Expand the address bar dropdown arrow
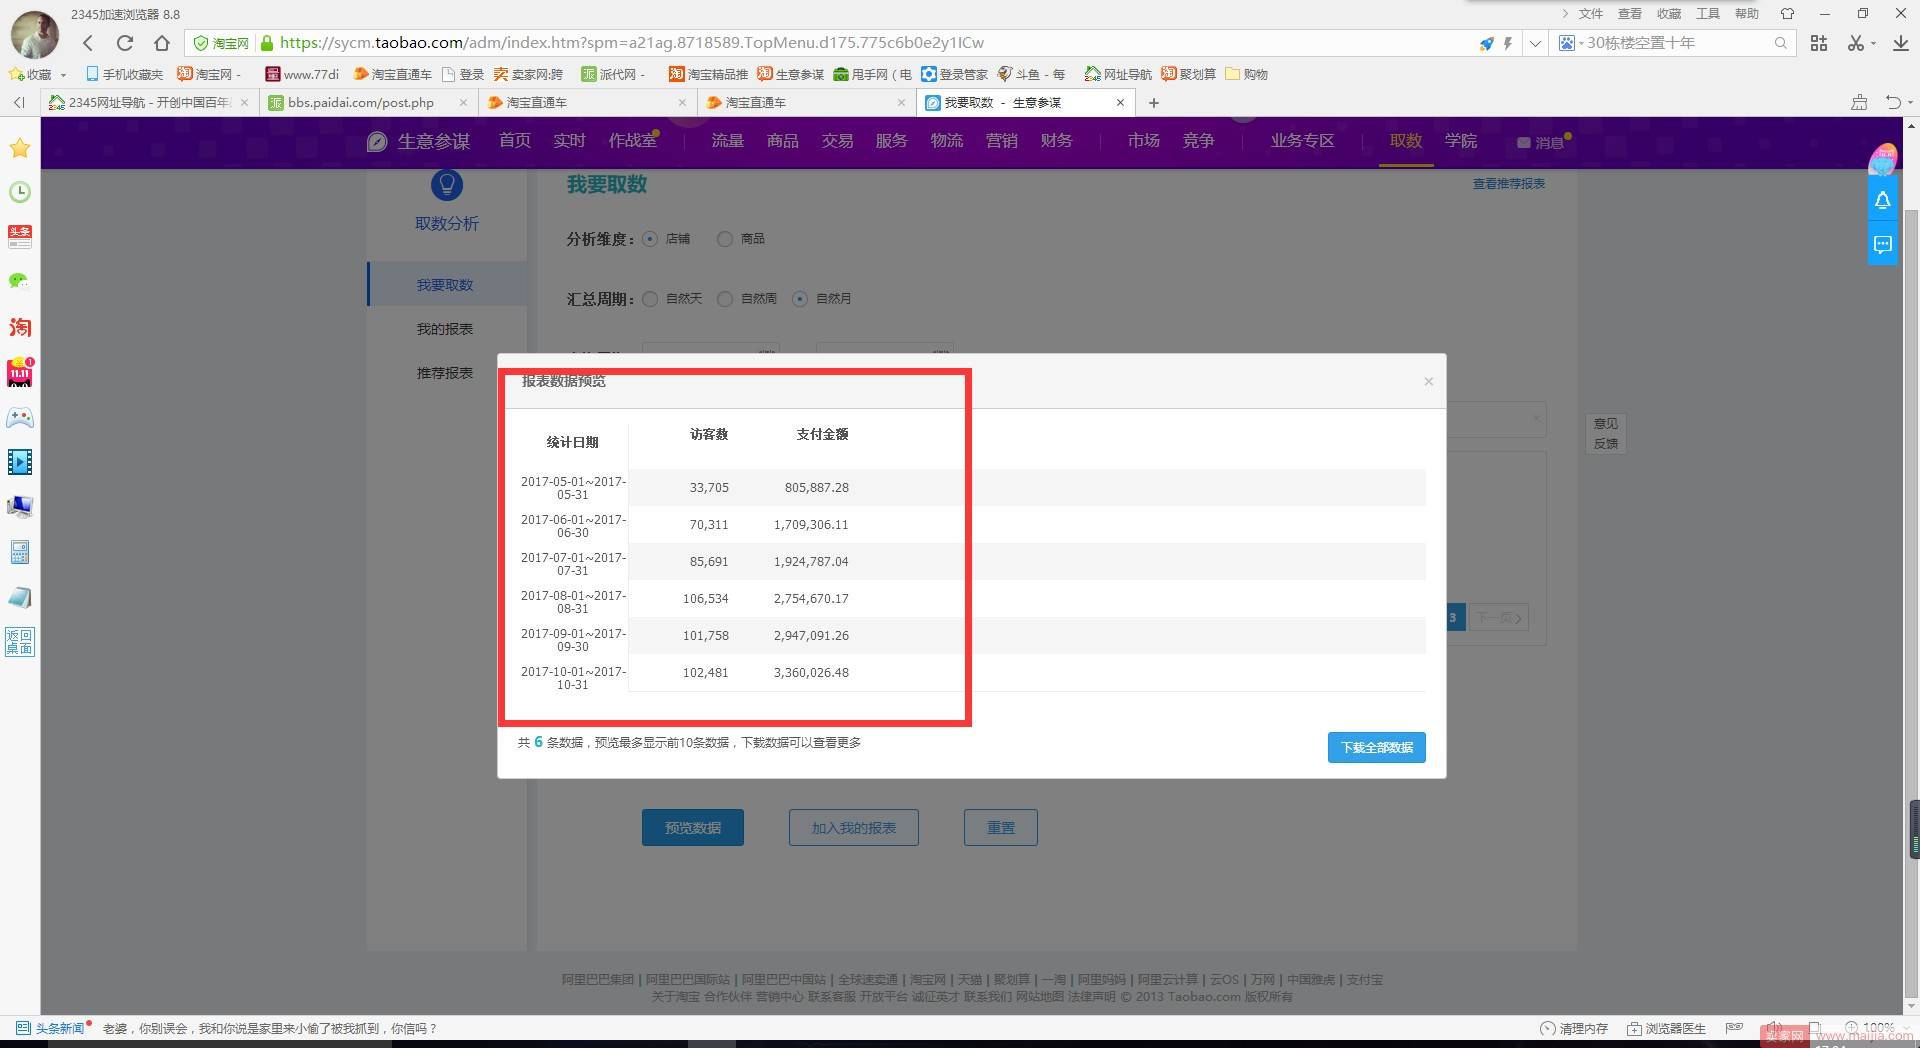 coord(1535,43)
